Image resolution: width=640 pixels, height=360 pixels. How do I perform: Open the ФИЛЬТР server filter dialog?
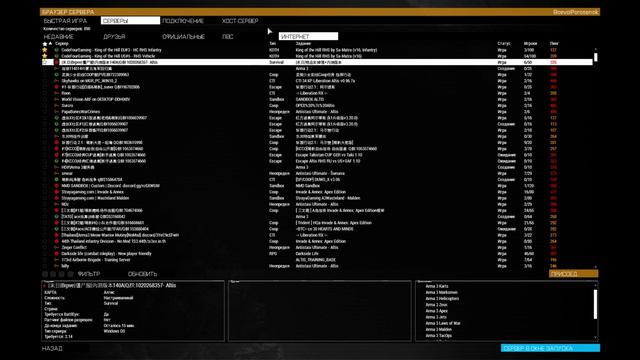[89, 274]
